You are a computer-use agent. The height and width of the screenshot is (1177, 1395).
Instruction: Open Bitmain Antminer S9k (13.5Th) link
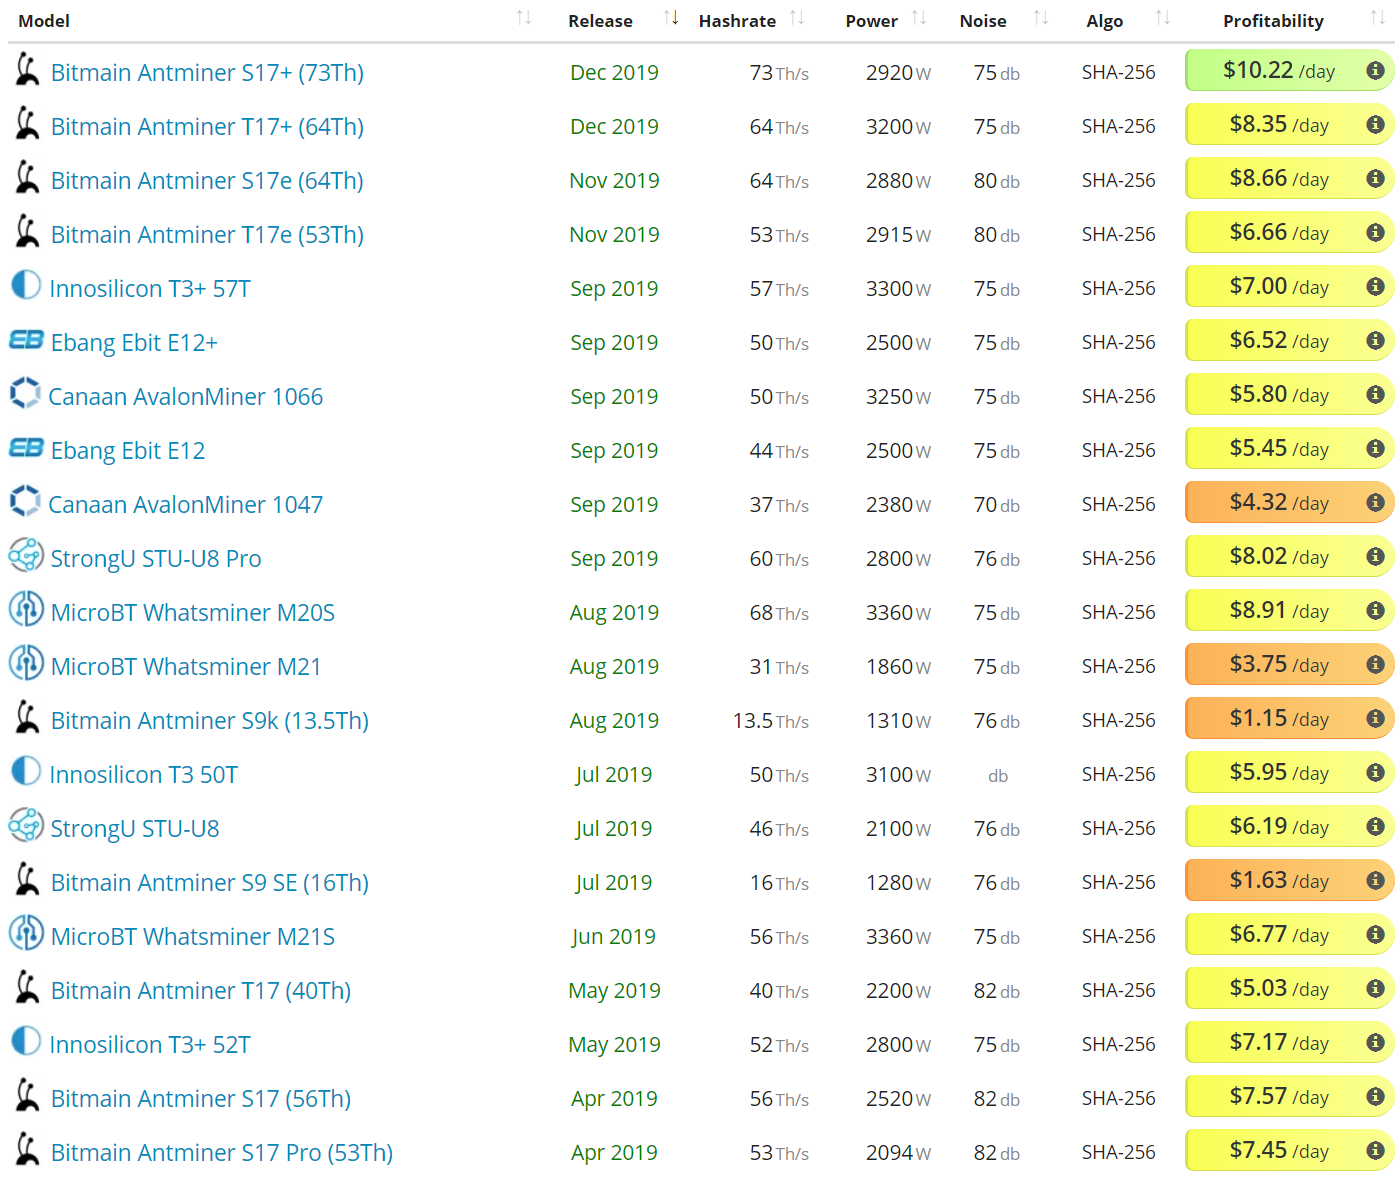pyautogui.click(x=210, y=721)
